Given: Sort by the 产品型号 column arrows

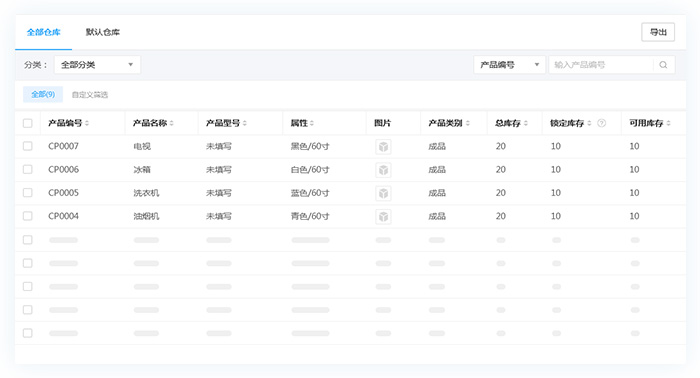Looking at the screenshot, I should 245,123.
